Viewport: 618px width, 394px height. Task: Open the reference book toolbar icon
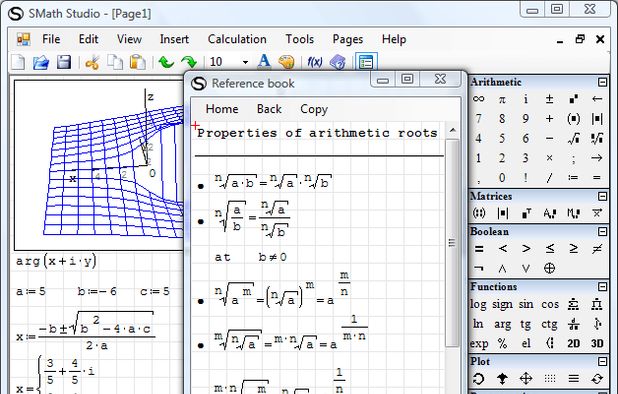pyautogui.click(x=338, y=62)
